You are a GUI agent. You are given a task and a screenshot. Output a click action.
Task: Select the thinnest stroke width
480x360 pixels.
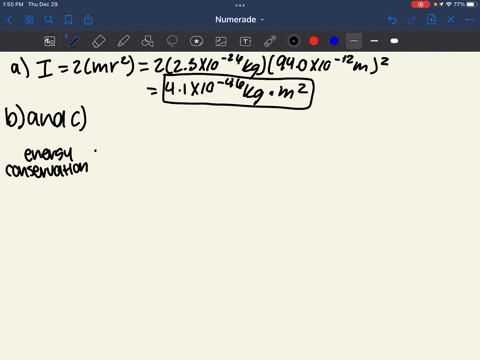354,41
